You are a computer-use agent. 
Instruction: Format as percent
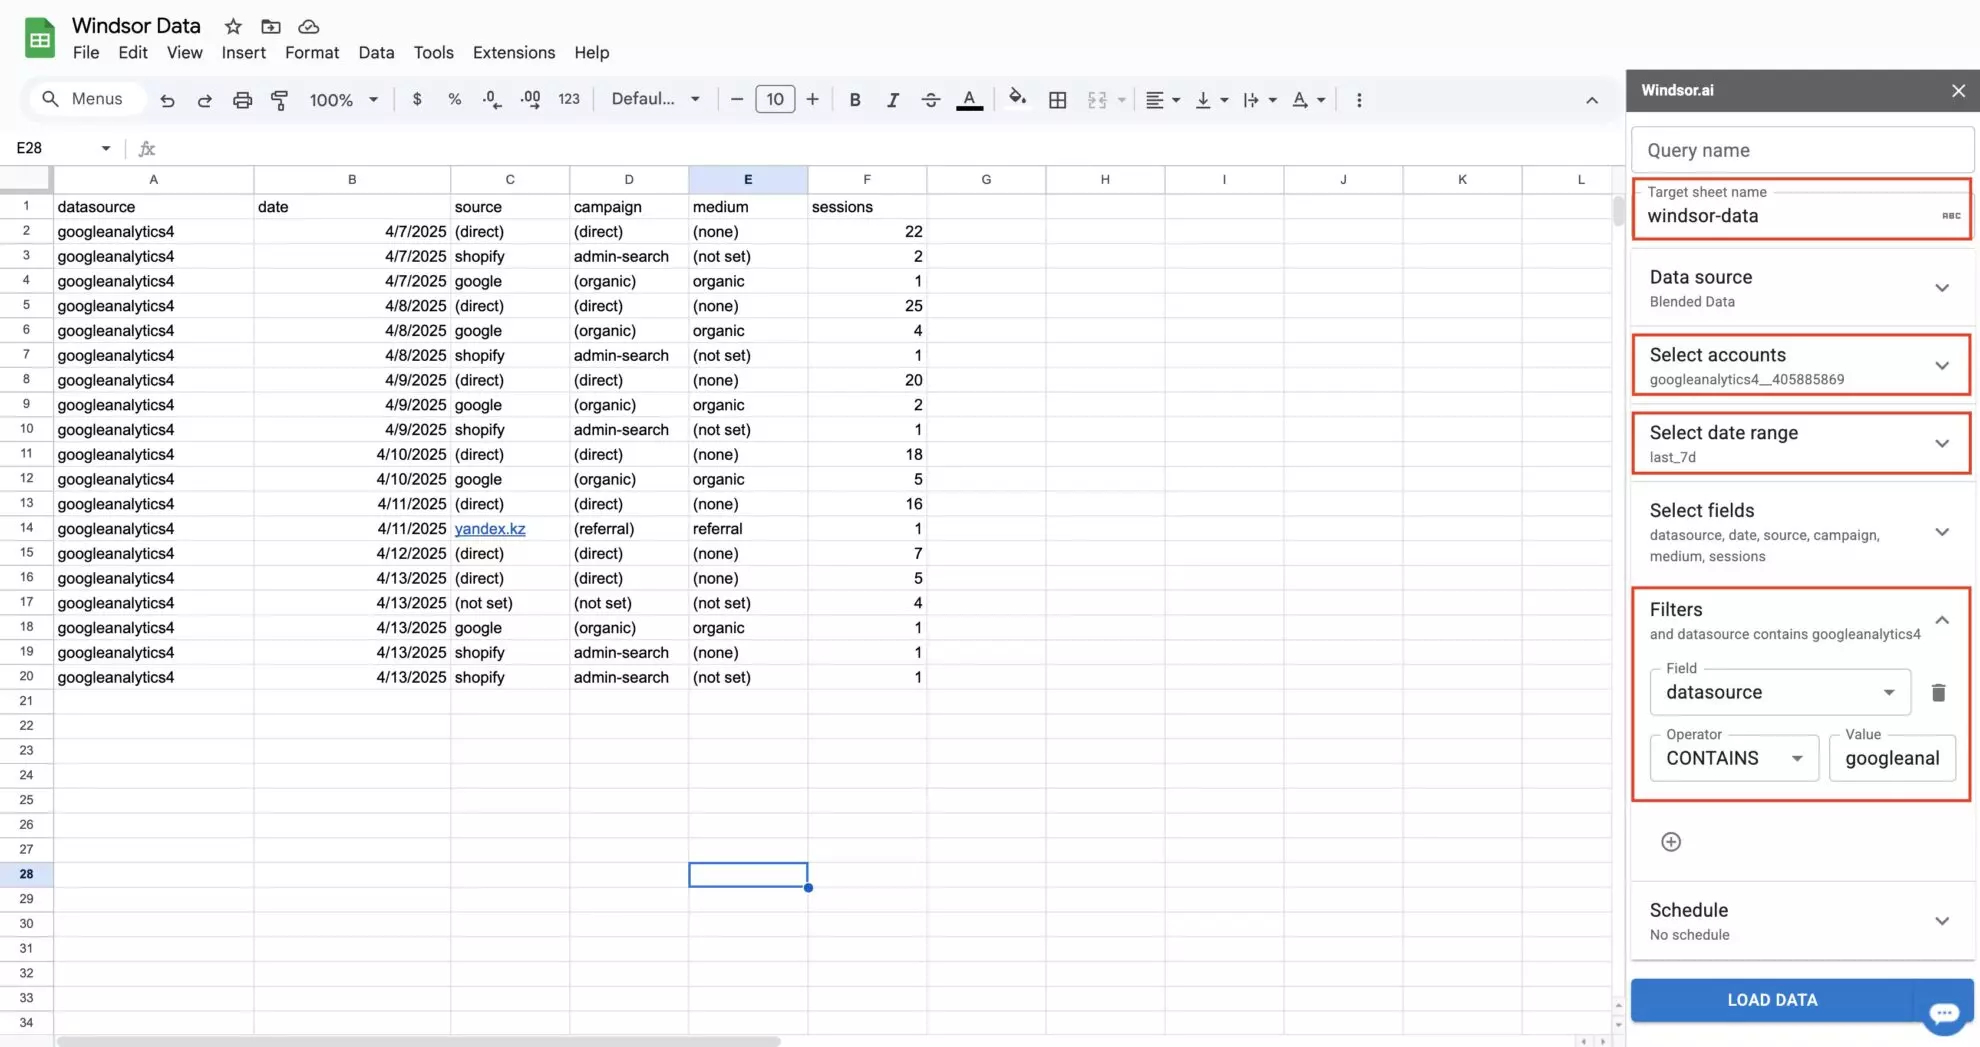click(x=454, y=99)
